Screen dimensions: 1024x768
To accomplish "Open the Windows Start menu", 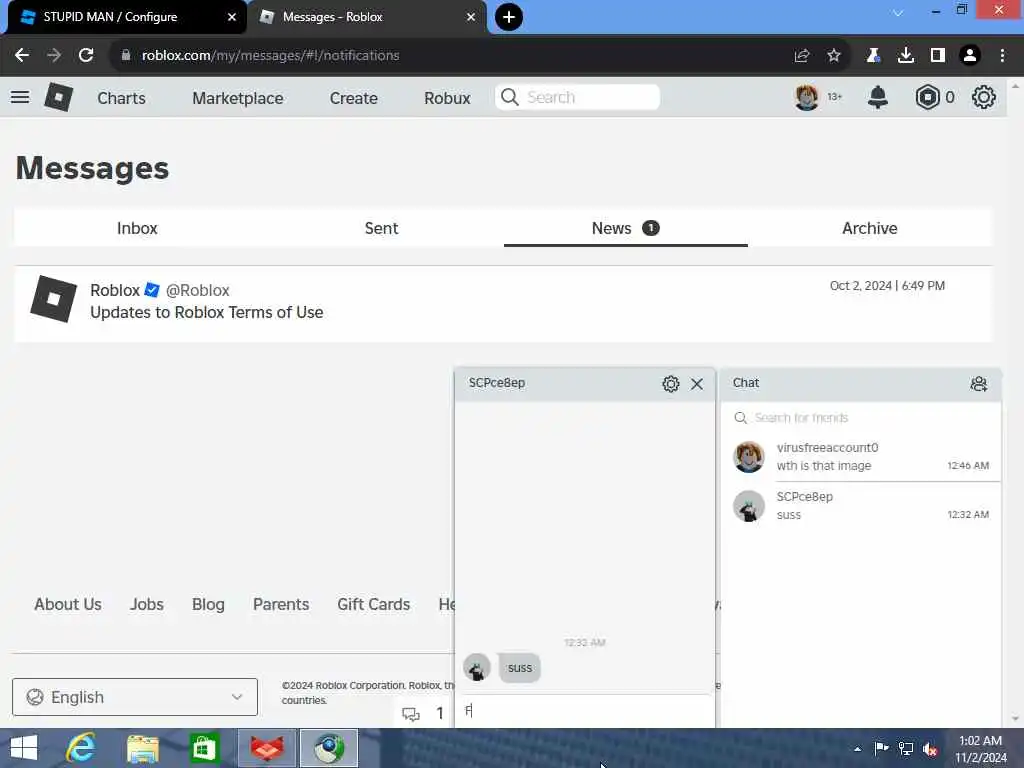I will tap(24, 748).
